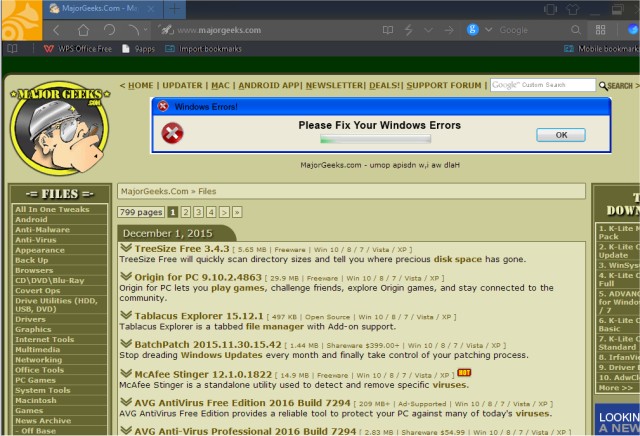This screenshot has width=640, height=436.
Task: Open the NEWSLETTER menu link
Action: pyautogui.click(x=334, y=85)
